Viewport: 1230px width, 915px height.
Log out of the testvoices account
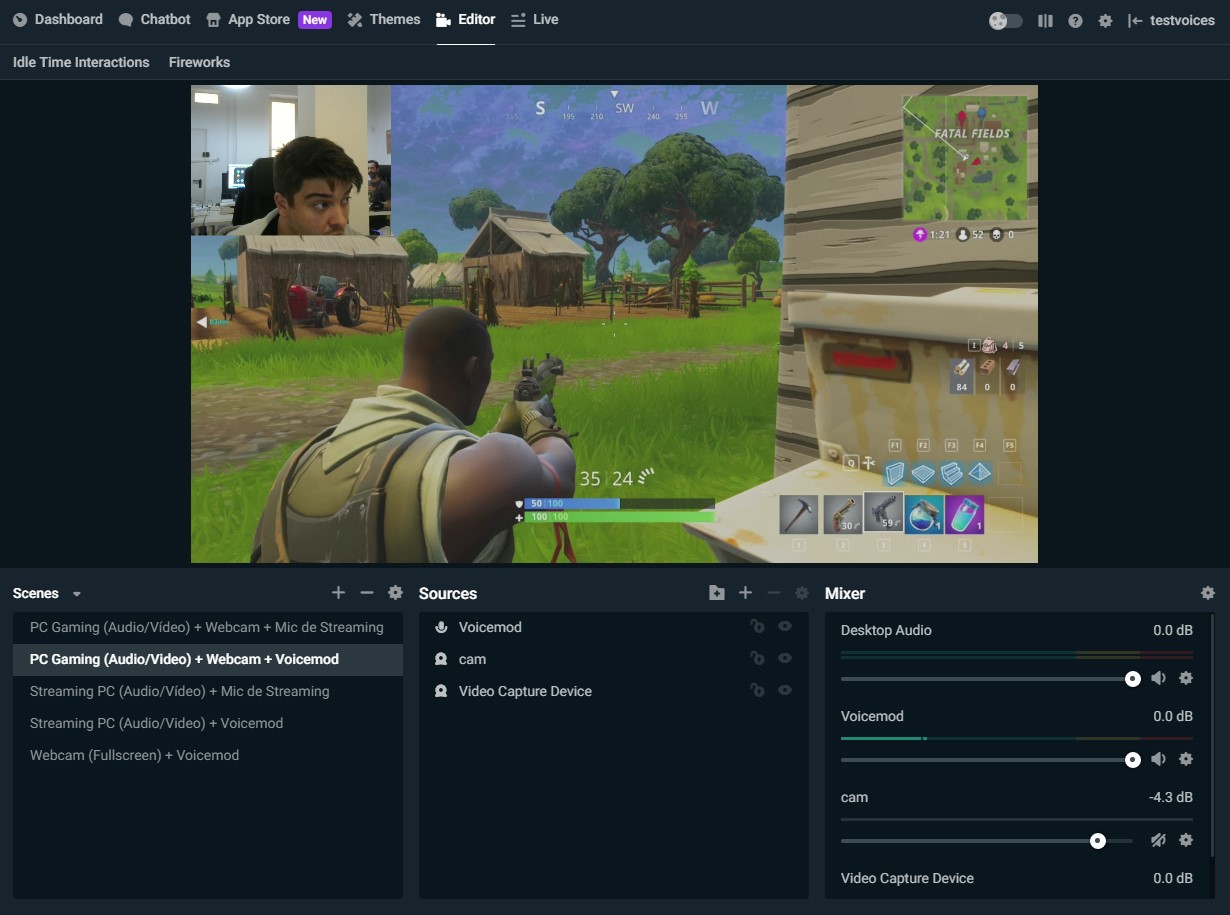(1171, 21)
